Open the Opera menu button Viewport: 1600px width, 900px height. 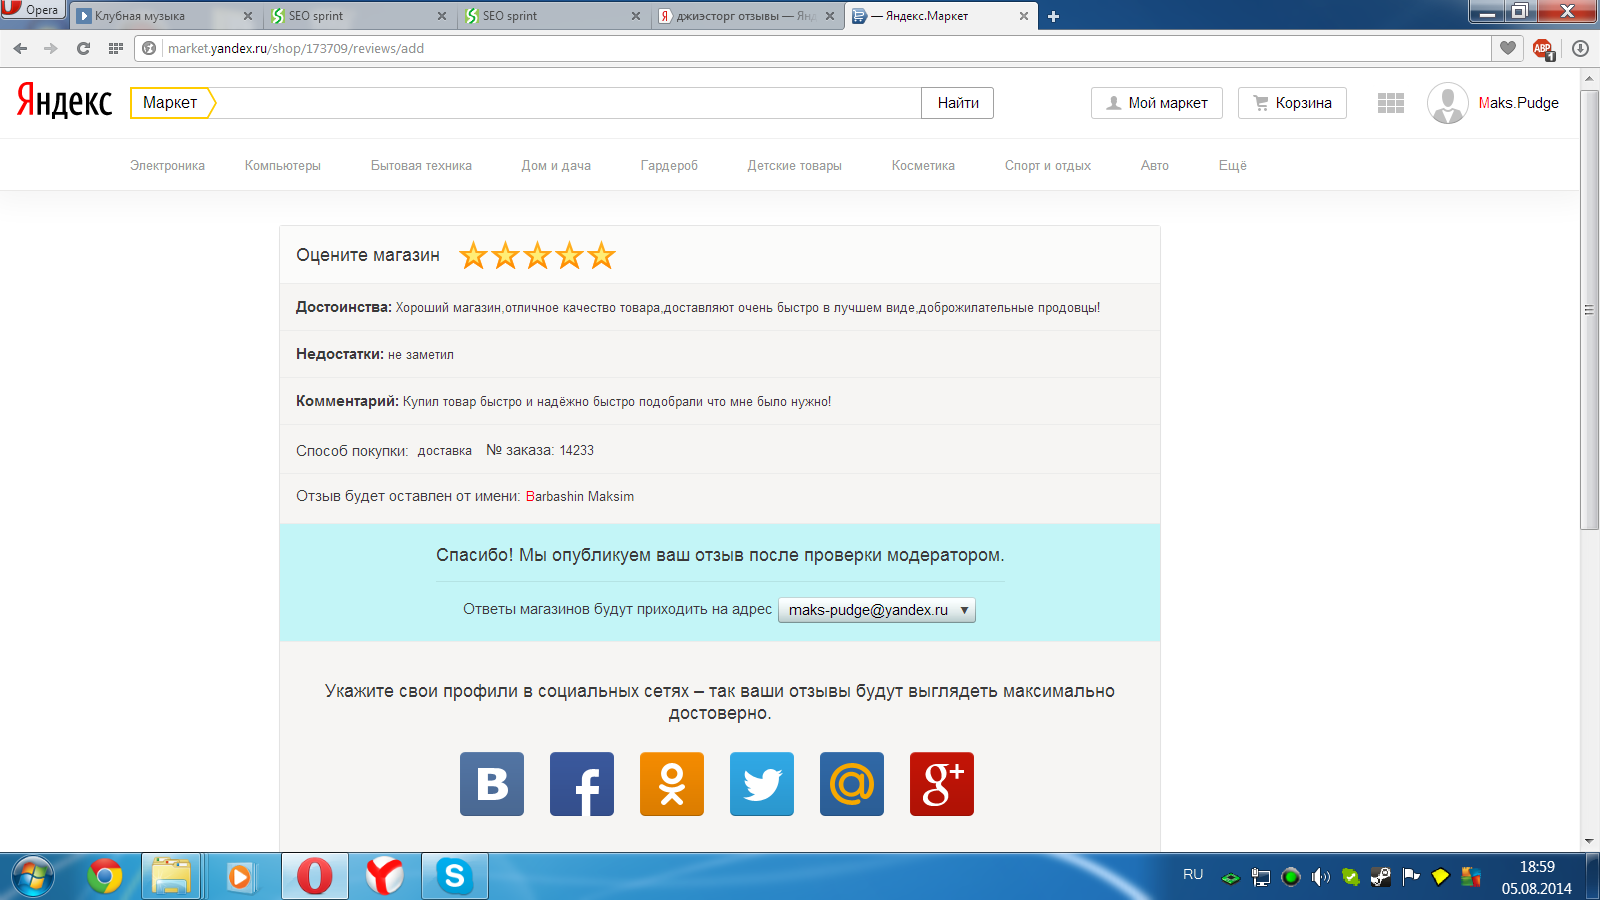tap(33, 10)
